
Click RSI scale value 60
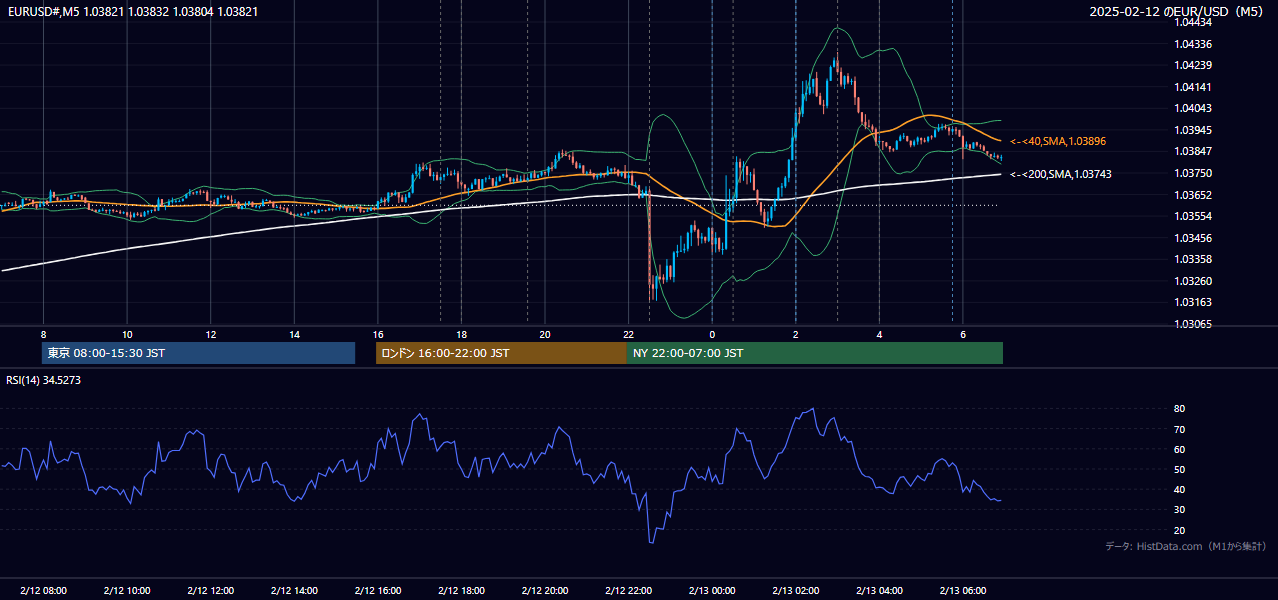1180,449
